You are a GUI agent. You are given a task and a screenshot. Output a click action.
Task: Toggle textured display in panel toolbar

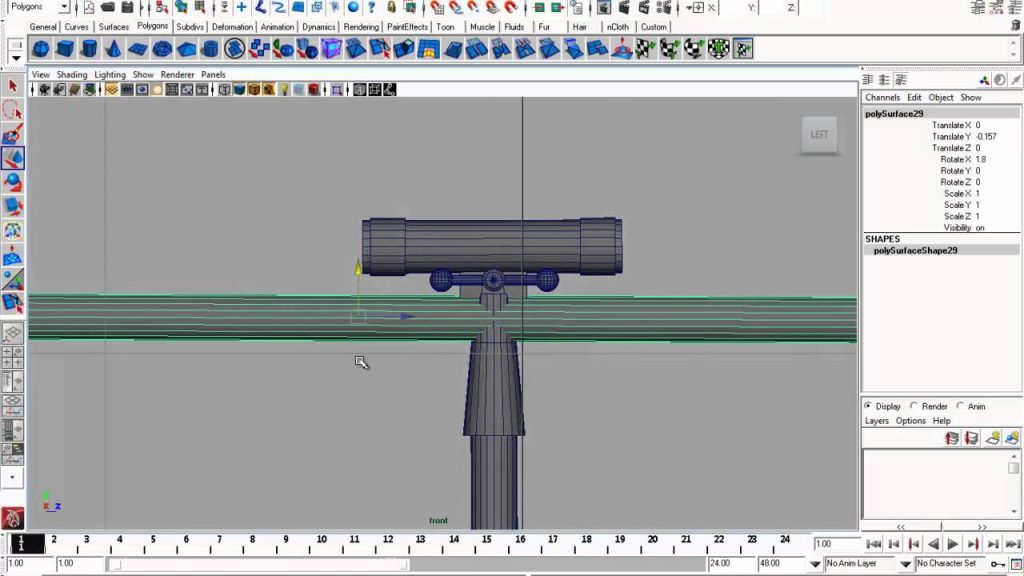click(268, 89)
